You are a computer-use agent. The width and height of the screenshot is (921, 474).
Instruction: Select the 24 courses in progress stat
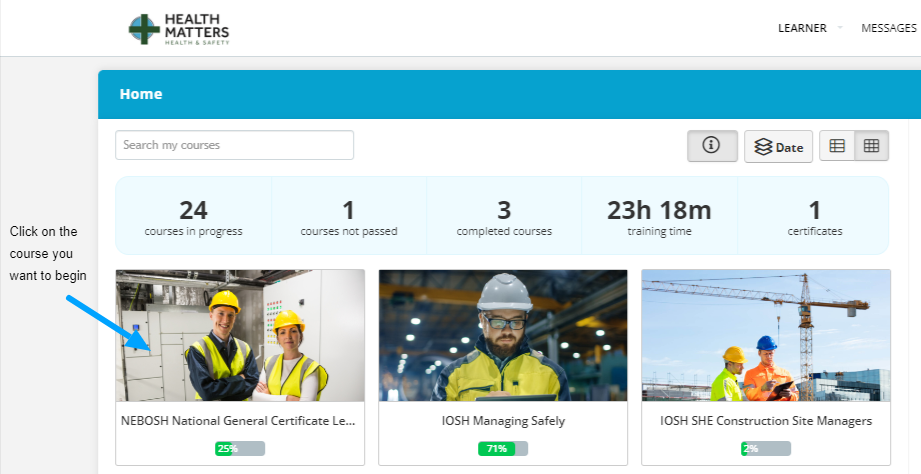193,217
